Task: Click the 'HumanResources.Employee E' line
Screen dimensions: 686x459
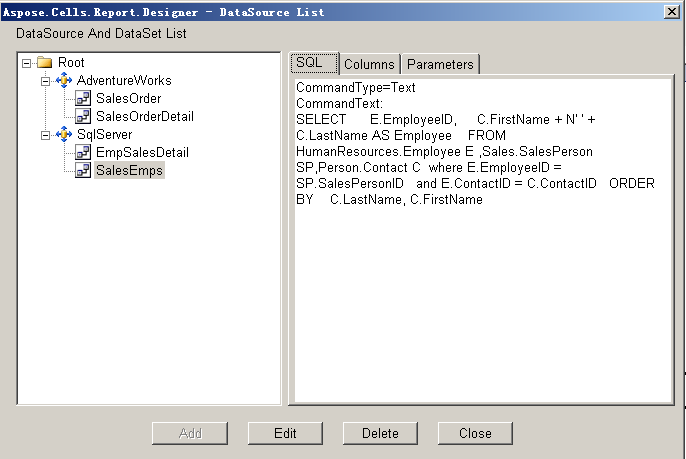Action: pos(444,151)
